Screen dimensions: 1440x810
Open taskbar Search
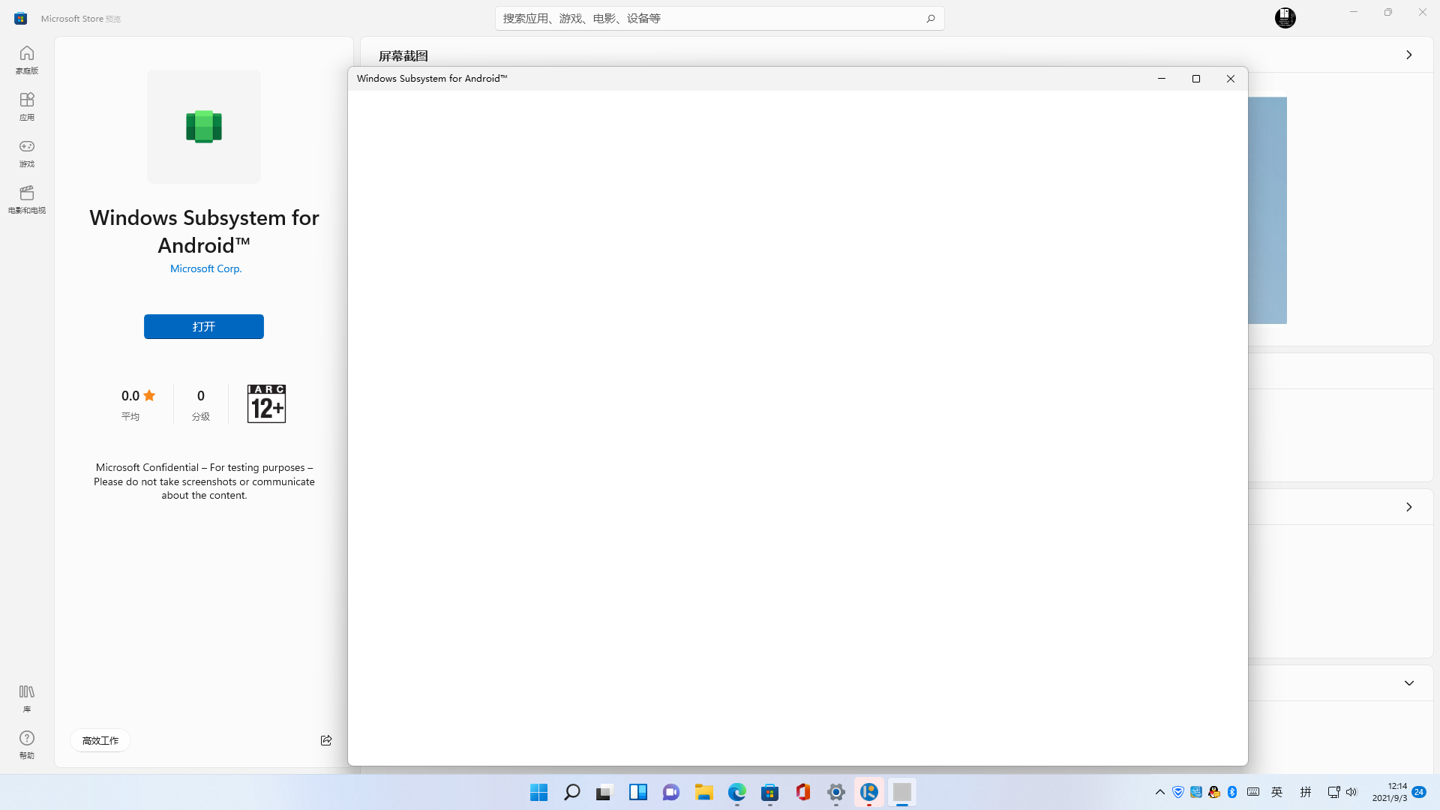tap(572, 792)
